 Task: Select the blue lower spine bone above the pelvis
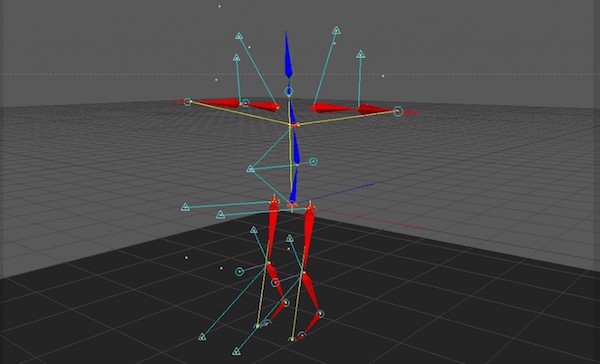tap(293, 186)
